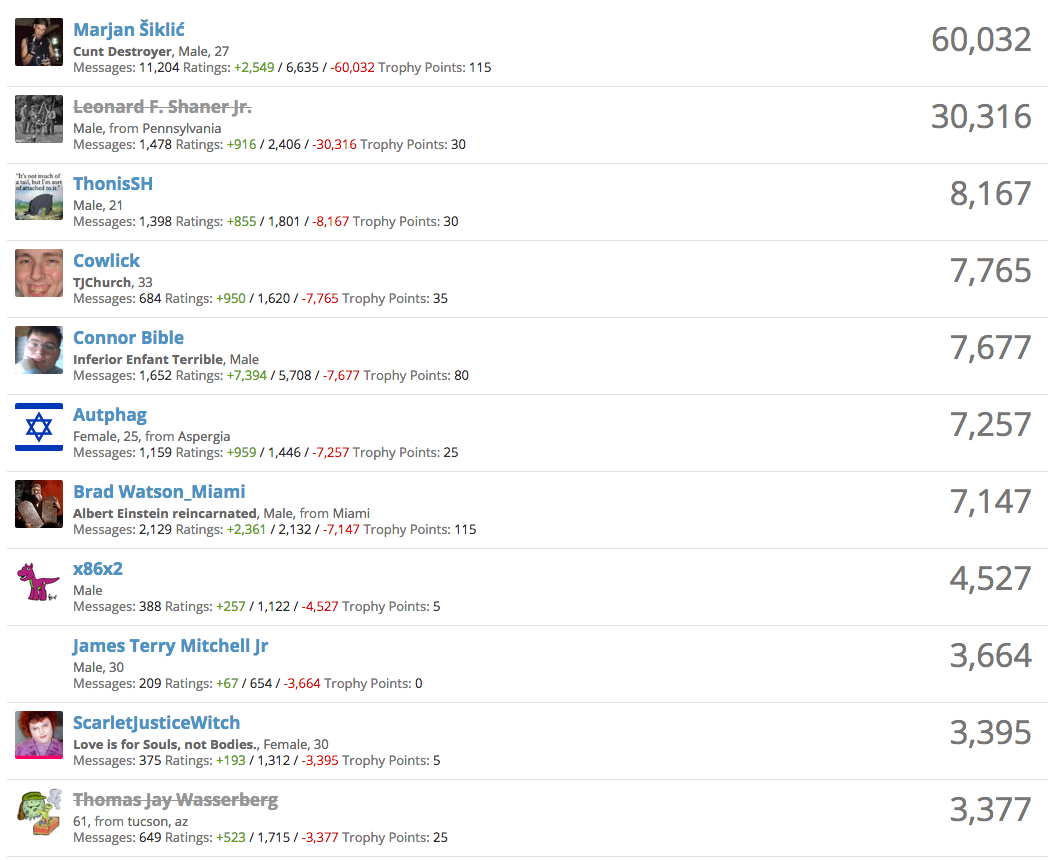Click Brad Watson_Miami's avatar image
Screen dimensions: 1051x860
pyautogui.click(x=39, y=505)
